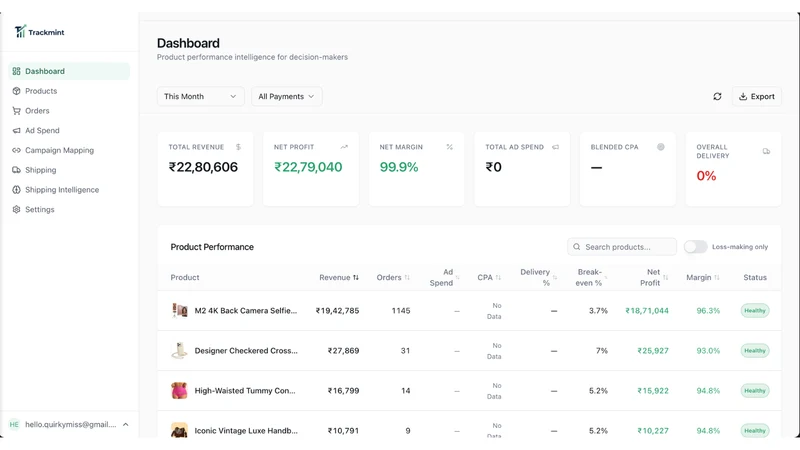Screen dimensions: 800x450
Task: Open the Settings page
Action: pos(69,209)
